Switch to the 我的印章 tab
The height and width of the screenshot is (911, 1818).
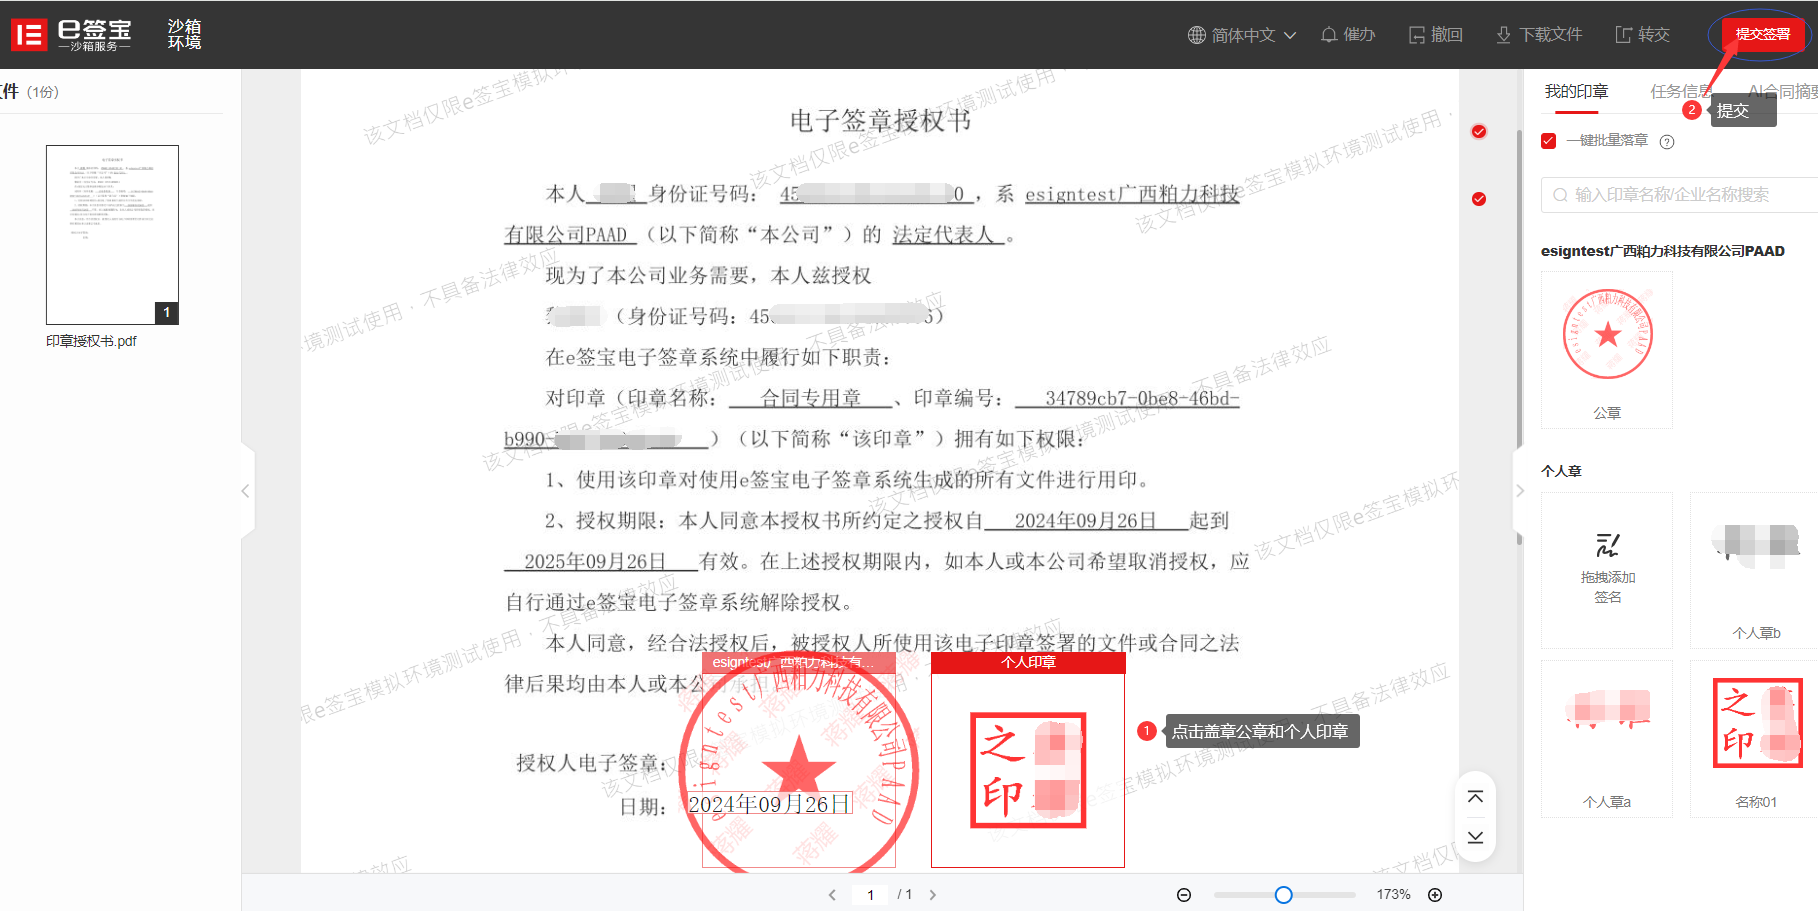pos(1576,91)
